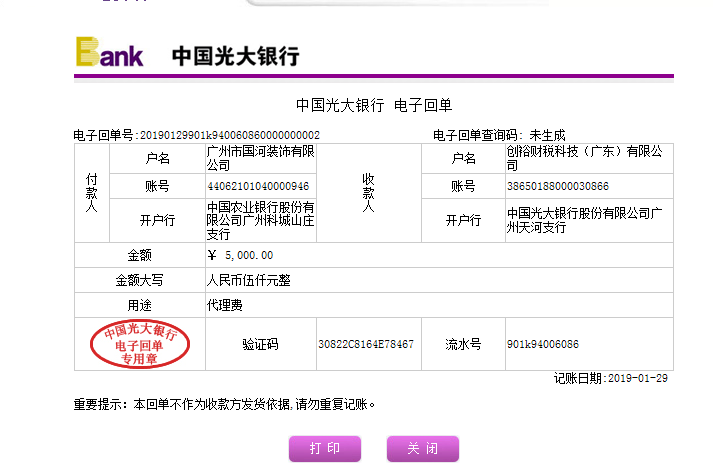Click the 验证码 label cell
The image size is (713, 471).
[260, 344]
